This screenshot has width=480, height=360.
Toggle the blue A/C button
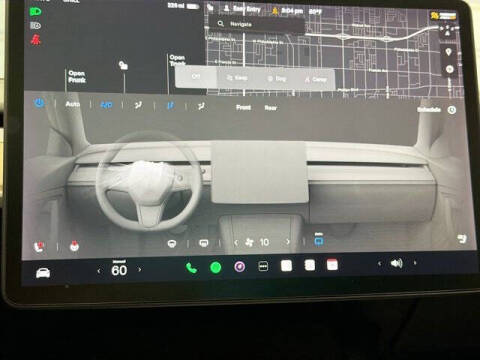[x=106, y=105]
